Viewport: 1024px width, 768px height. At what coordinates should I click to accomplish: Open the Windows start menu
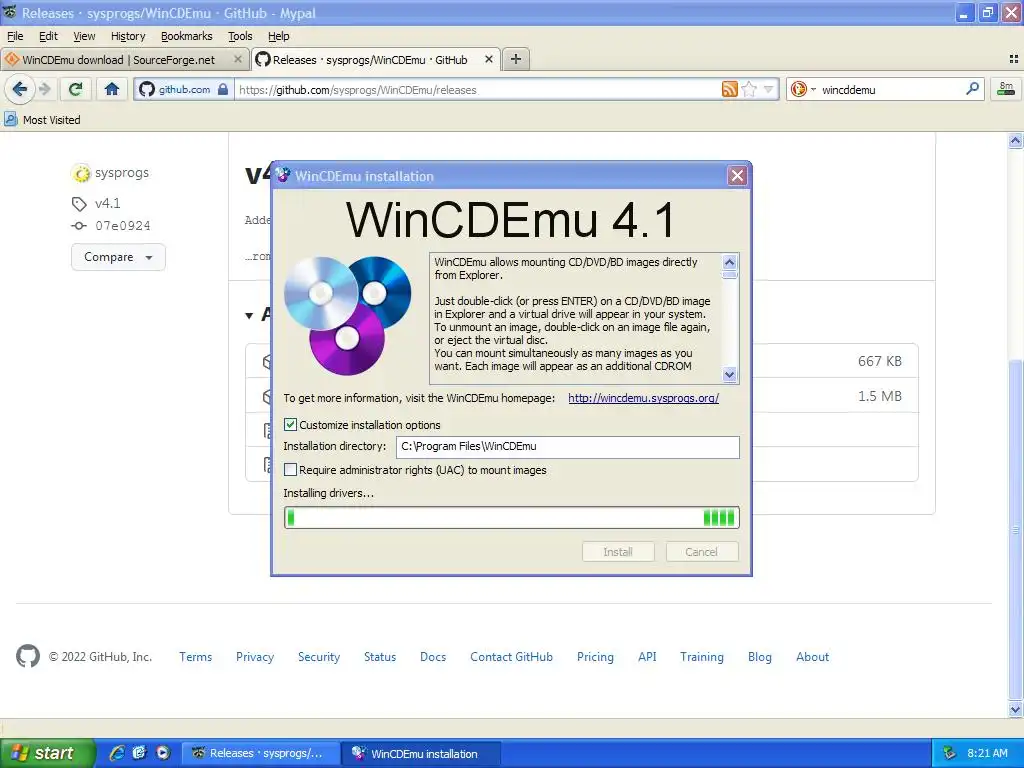[47, 753]
